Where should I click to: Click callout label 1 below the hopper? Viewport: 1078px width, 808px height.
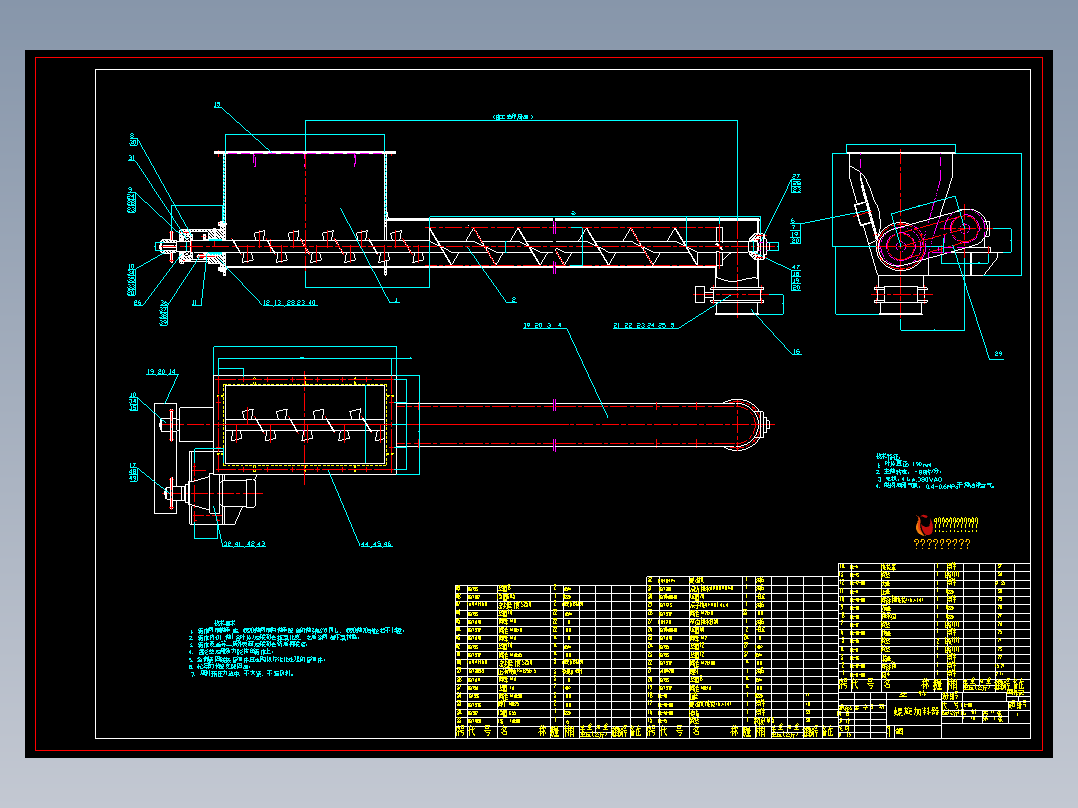[395, 300]
